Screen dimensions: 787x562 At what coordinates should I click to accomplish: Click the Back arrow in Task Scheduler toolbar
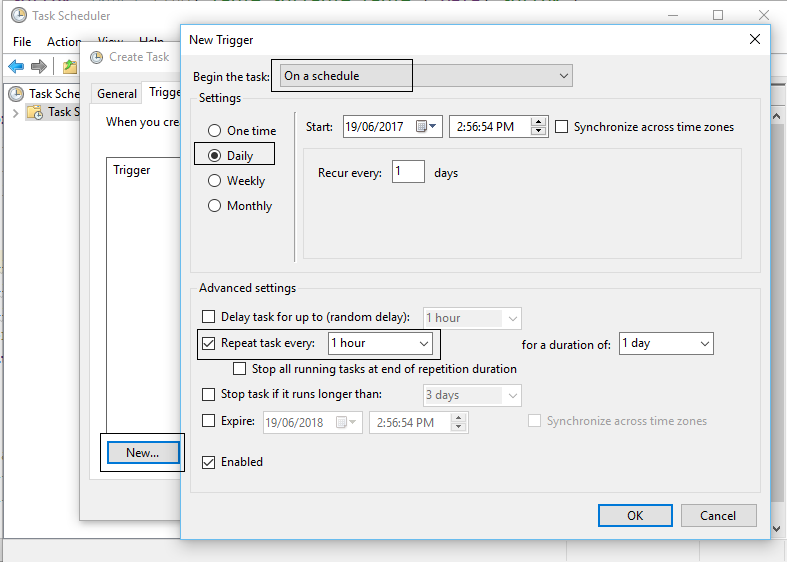point(16,66)
